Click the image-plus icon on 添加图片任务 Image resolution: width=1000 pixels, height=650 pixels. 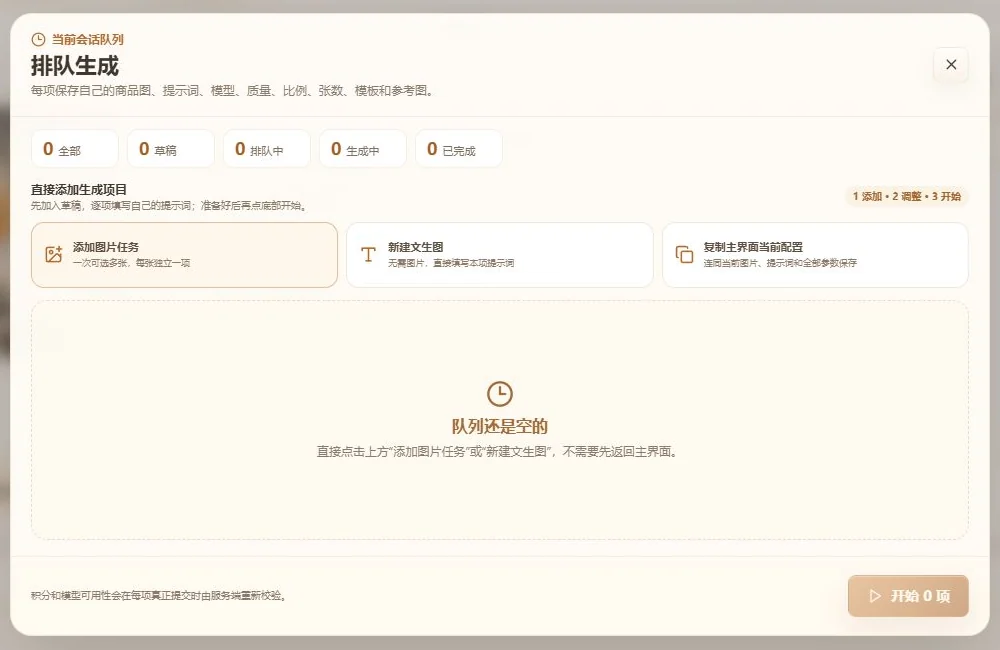click(x=54, y=254)
